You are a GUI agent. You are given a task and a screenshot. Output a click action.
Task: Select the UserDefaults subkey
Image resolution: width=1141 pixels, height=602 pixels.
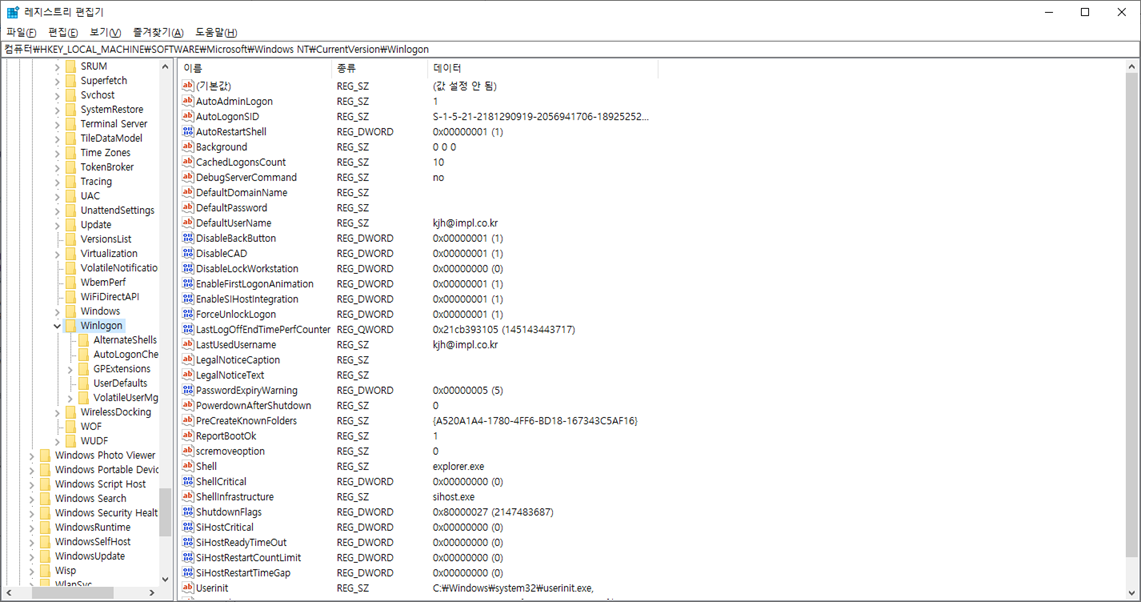(120, 384)
